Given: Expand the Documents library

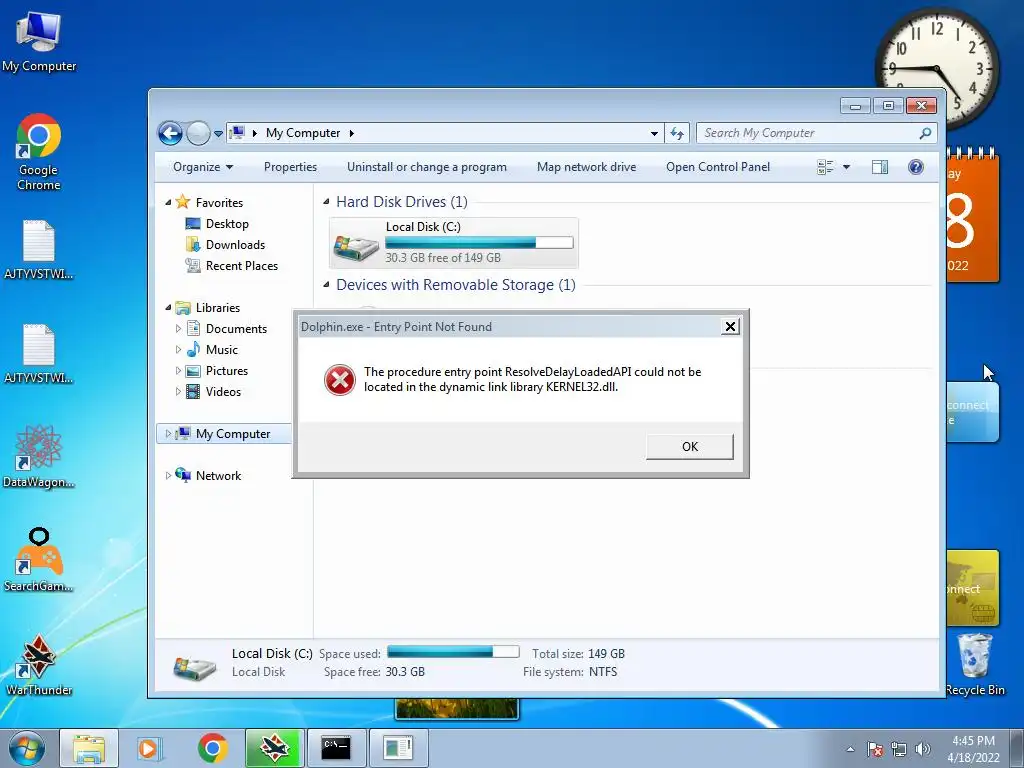Looking at the screenshot, I should [178, 328].
